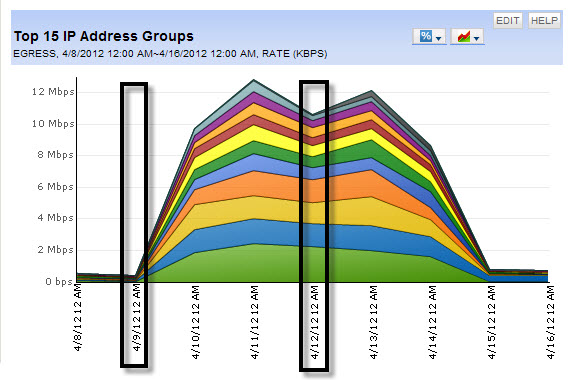
Task: Click the bright yellow band in the chart
Action: (254, 133)
